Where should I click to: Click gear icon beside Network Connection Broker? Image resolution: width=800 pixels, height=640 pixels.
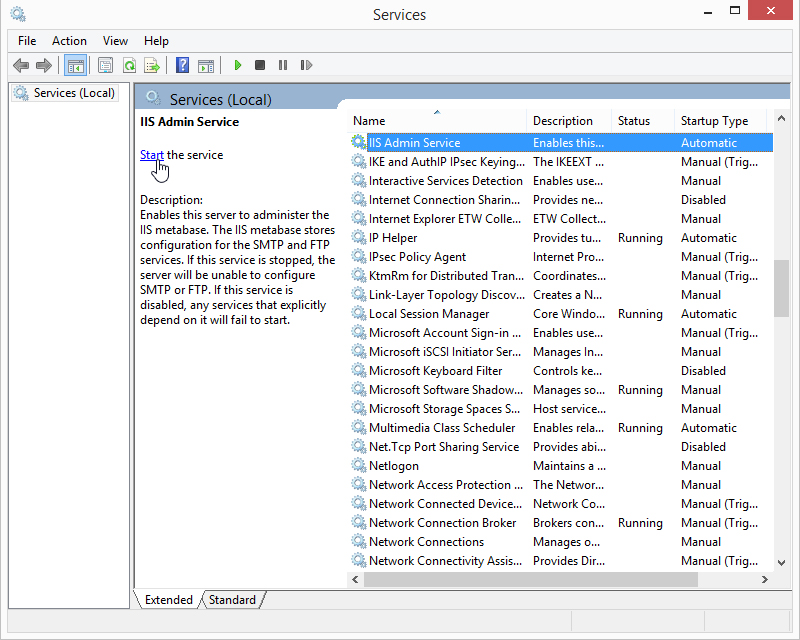point(359,522)
